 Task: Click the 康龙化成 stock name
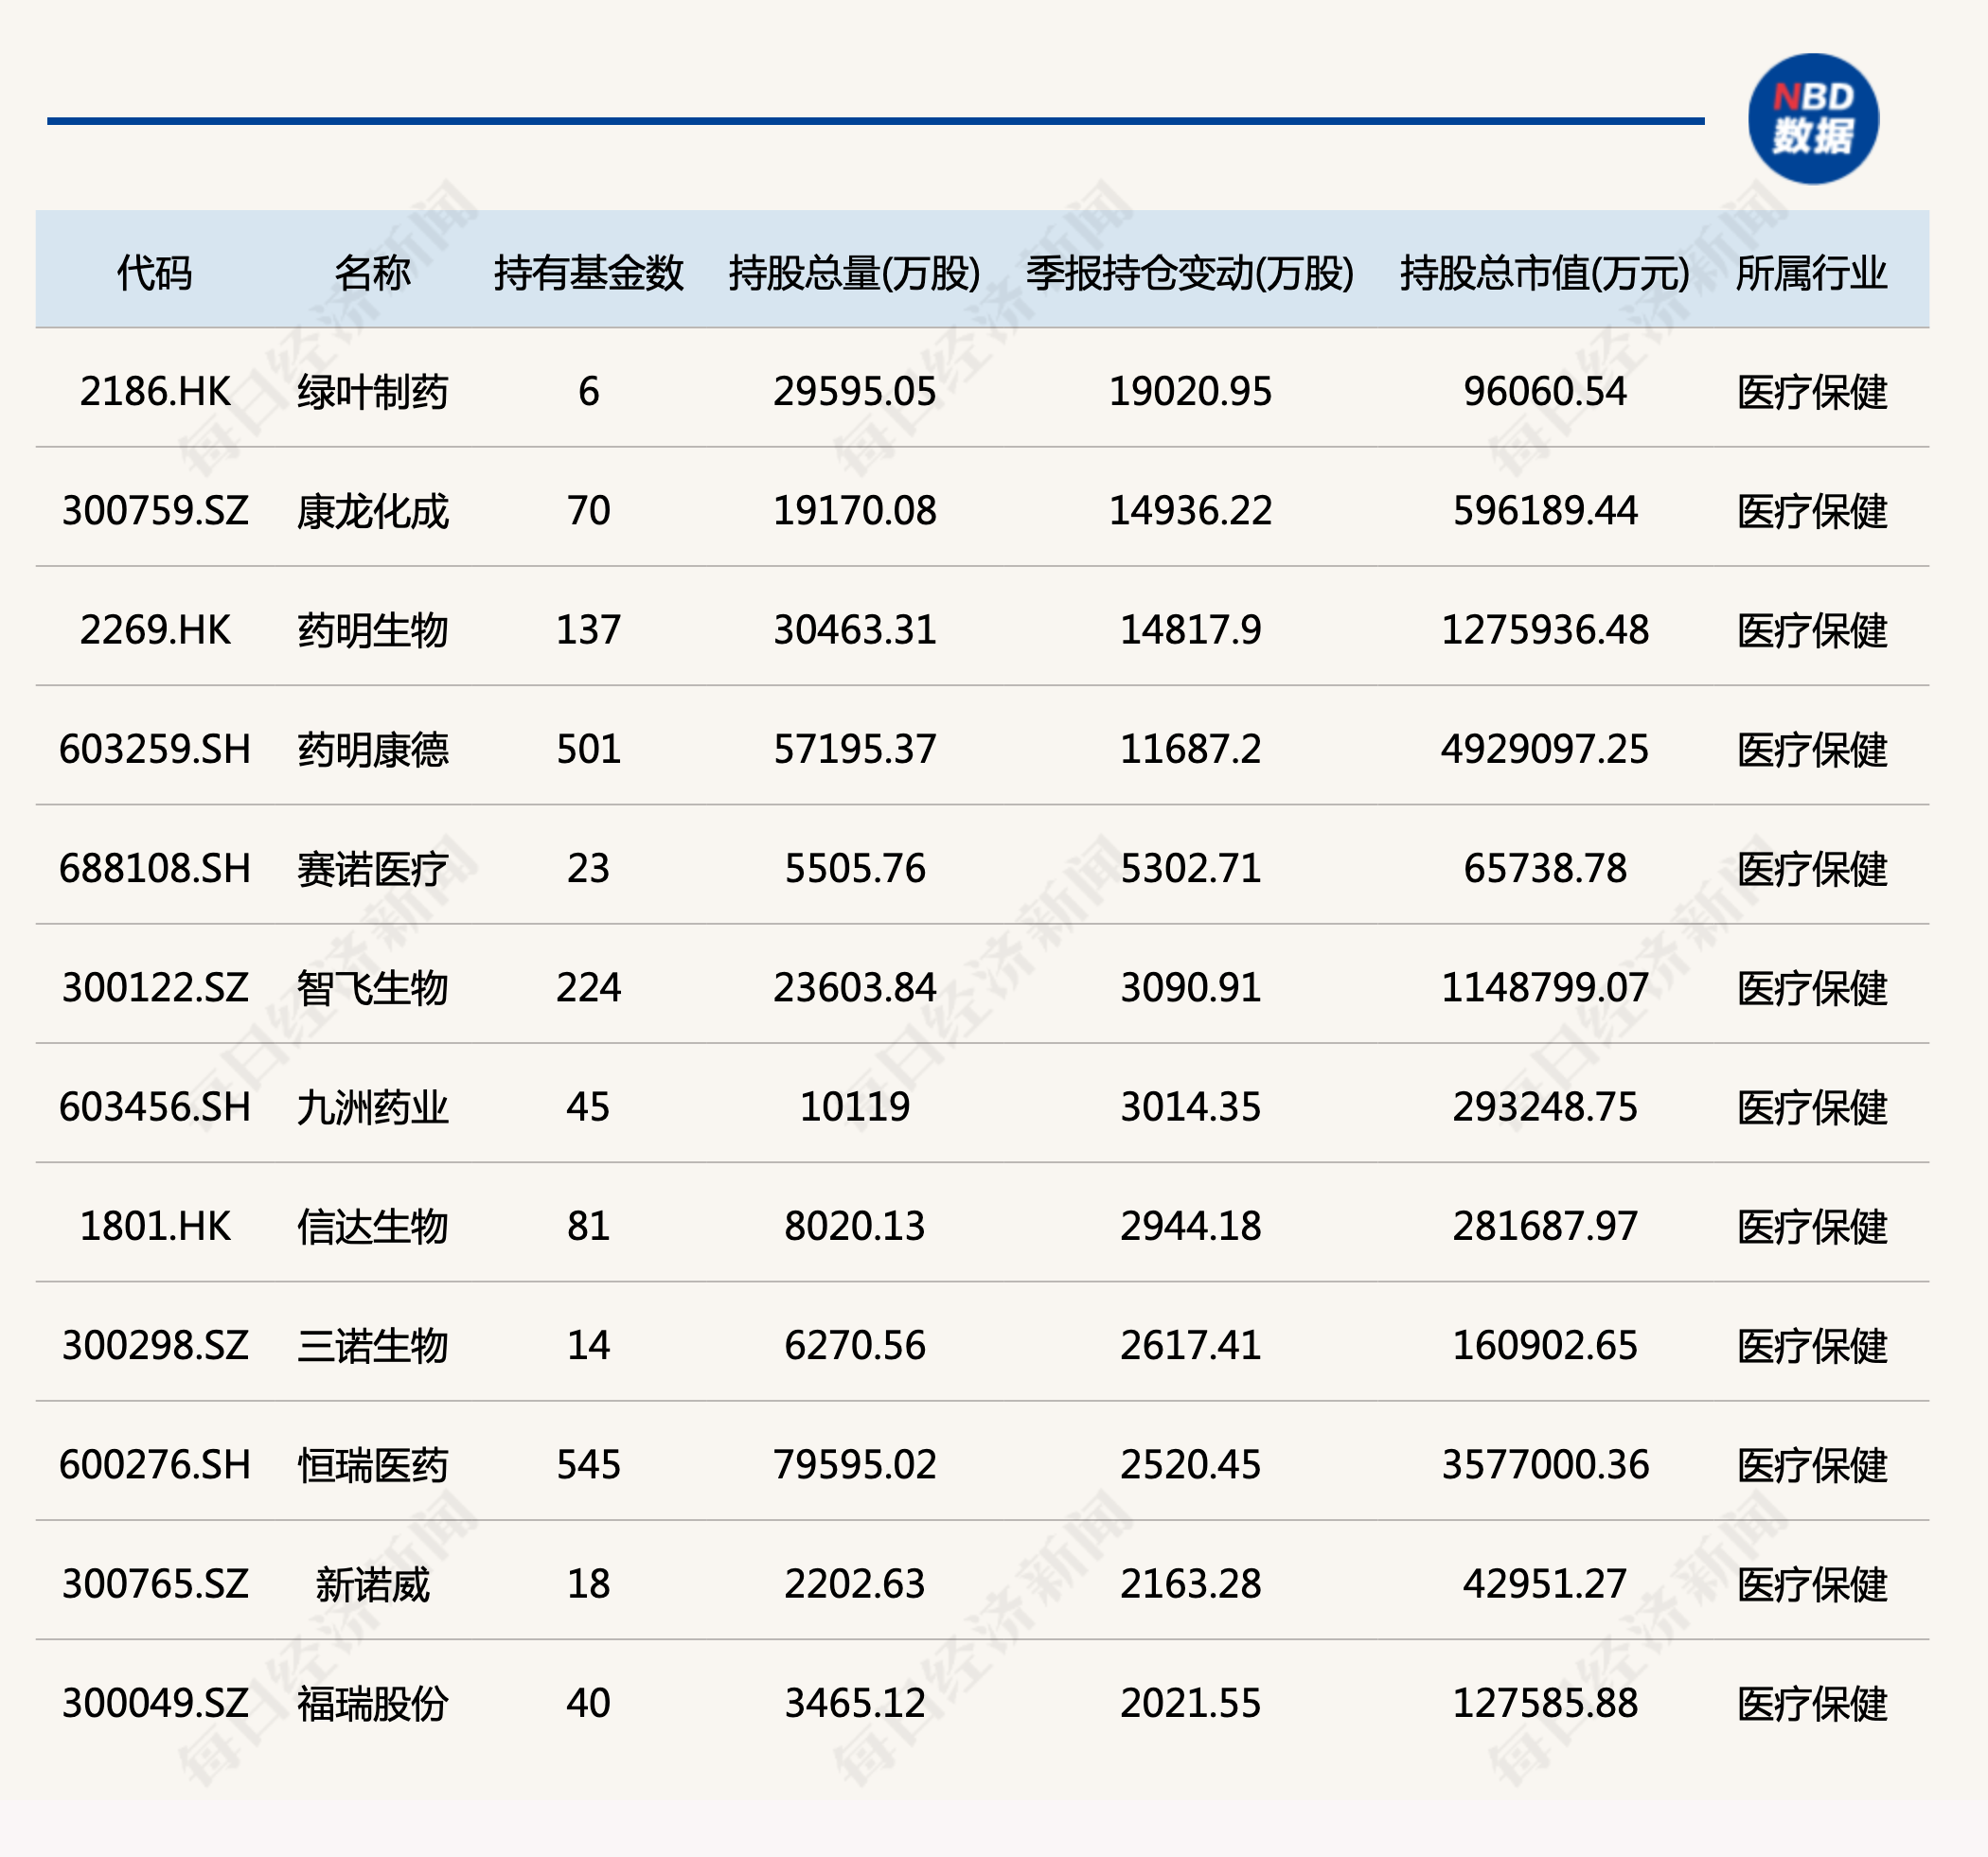tap(372, 511)
